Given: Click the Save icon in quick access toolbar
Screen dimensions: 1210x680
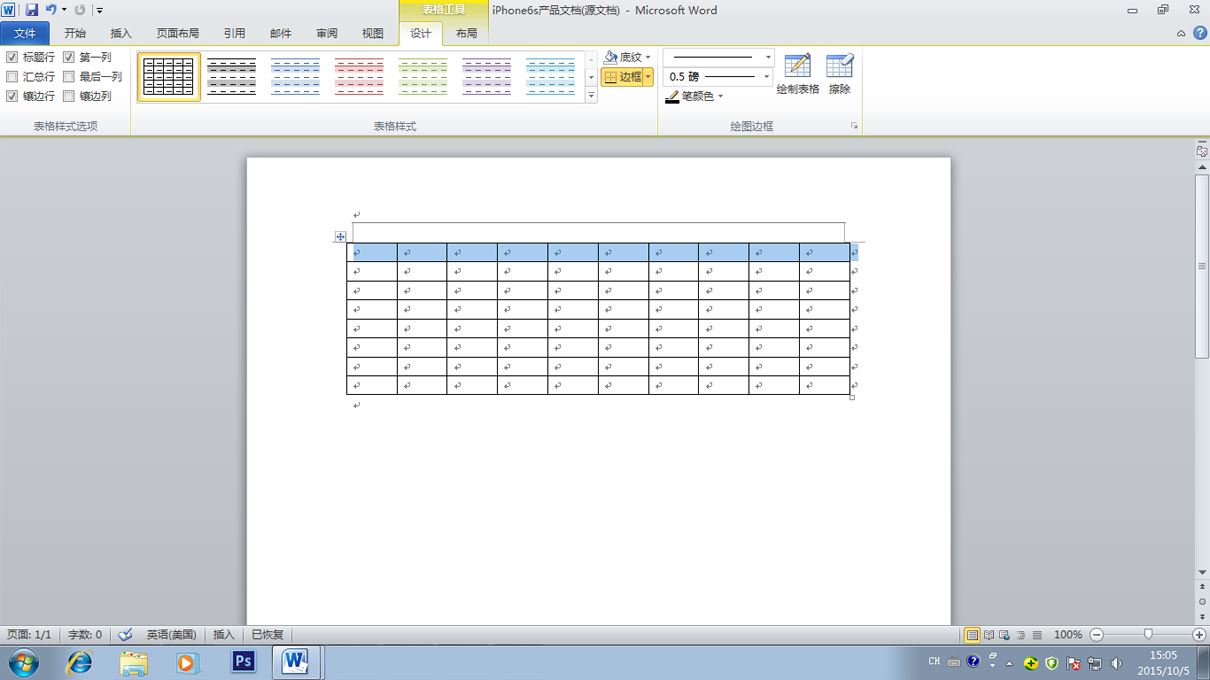Looking at the screenshot, I should (32, 10).
